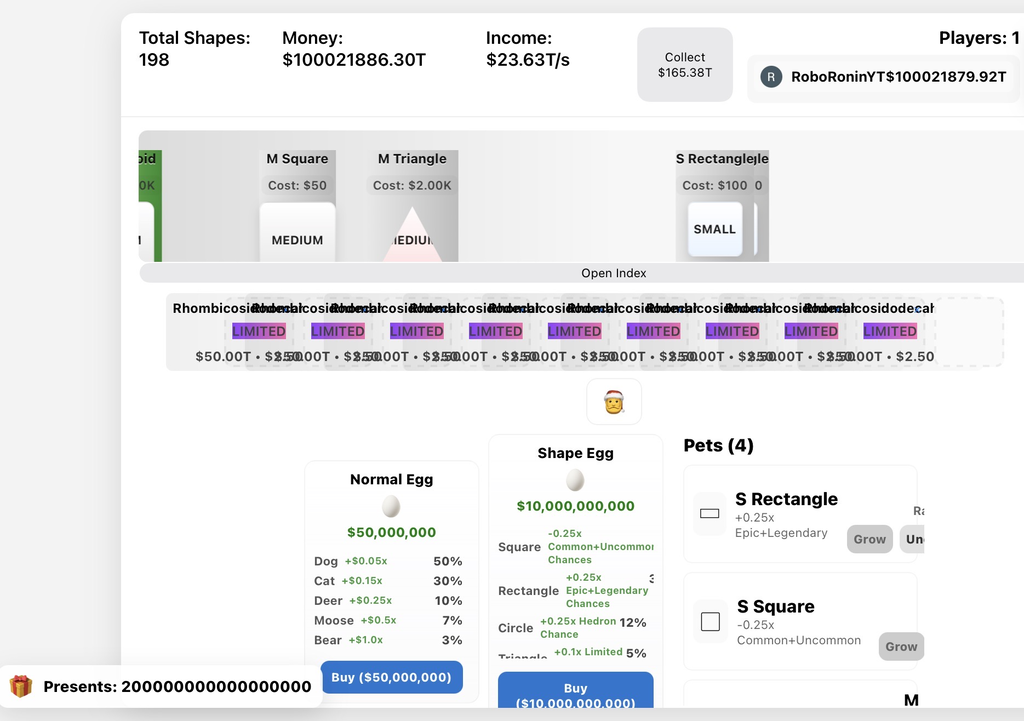
Task: Select the S Rectangle SMALL card
Action: 715,229
